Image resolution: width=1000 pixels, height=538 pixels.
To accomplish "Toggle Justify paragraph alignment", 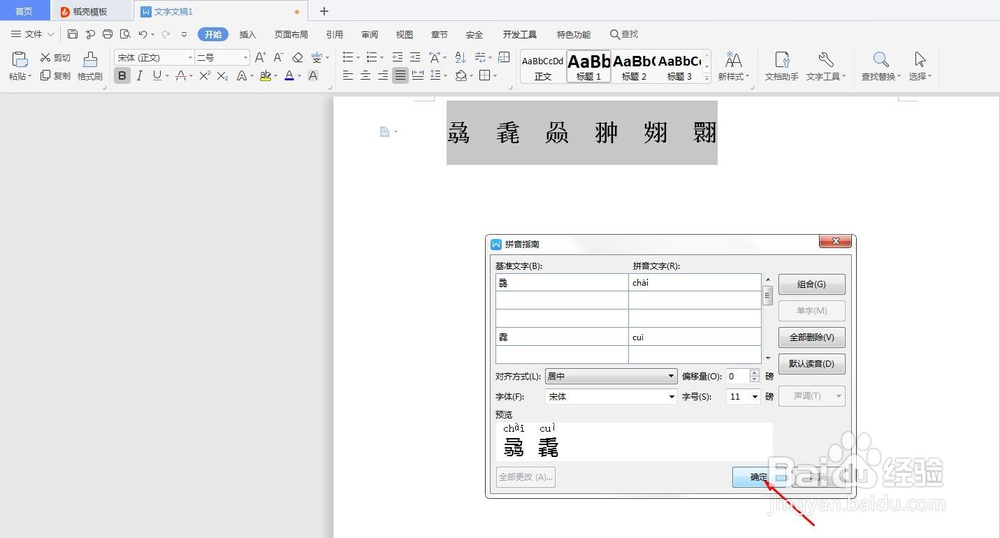I will [400, 76].
